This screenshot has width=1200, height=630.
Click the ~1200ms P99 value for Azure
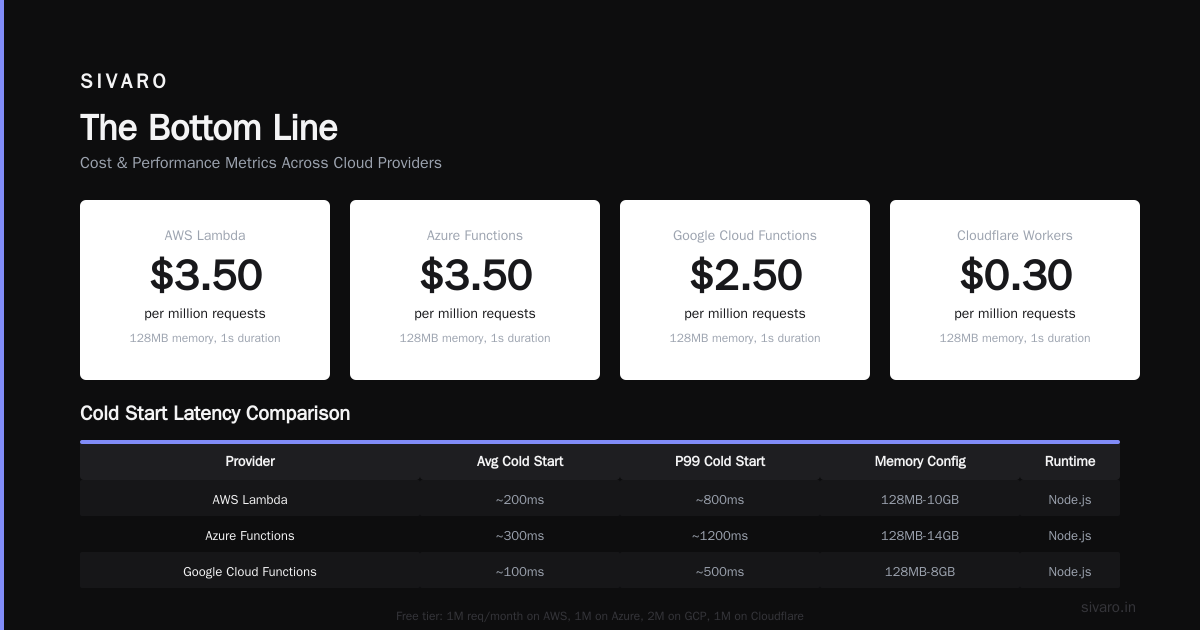(x=720, y=536)
